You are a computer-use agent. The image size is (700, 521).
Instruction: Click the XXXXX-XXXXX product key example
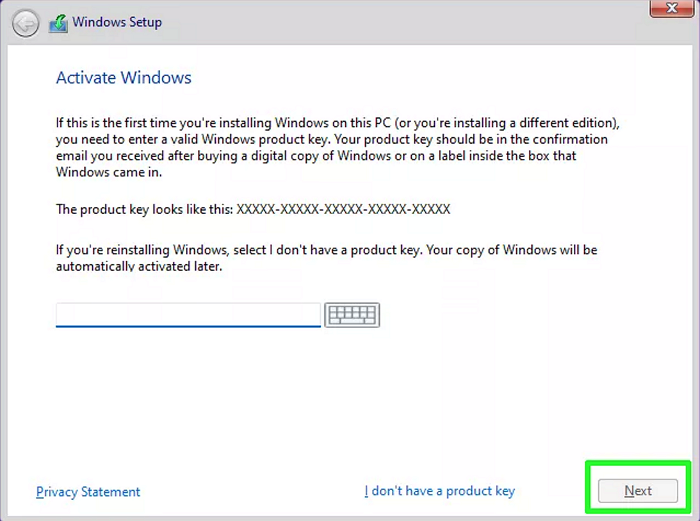(x=343, y=210)
